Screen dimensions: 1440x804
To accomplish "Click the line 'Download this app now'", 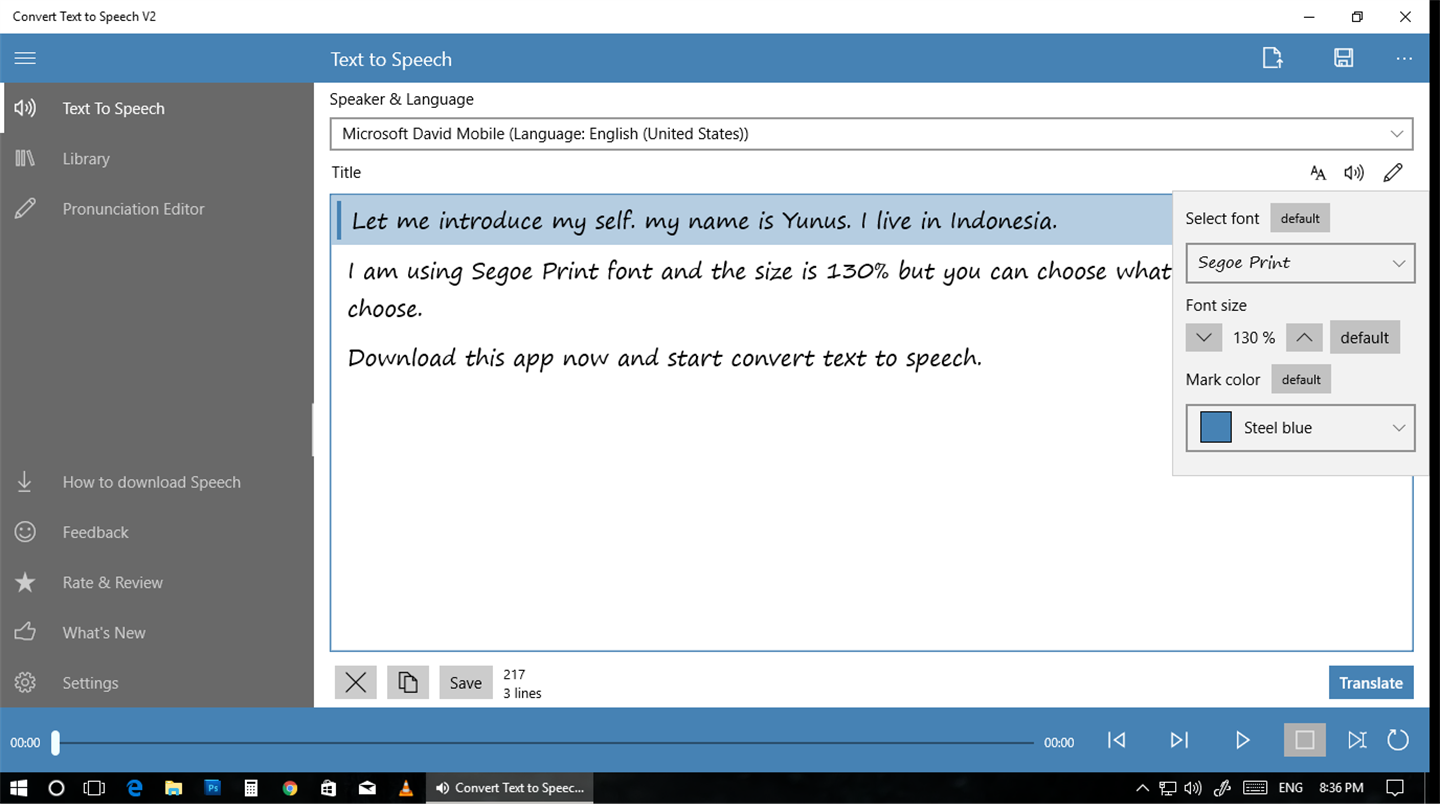I will 664,358.
